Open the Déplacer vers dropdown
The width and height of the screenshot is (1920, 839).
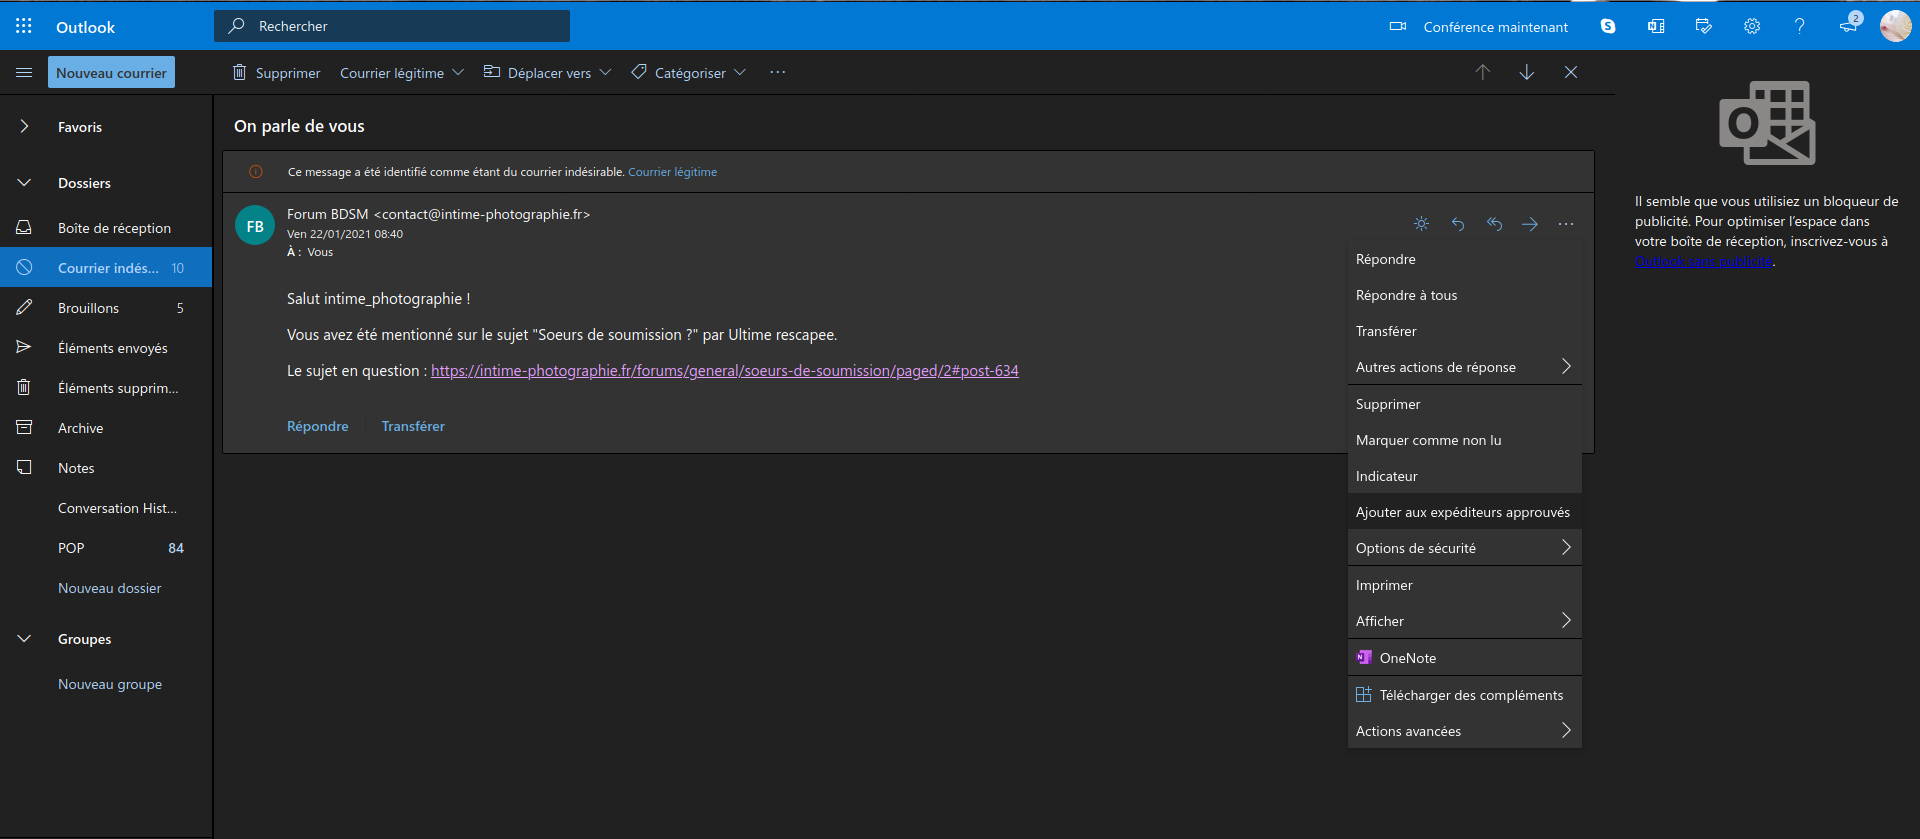(x=548, y=73)
